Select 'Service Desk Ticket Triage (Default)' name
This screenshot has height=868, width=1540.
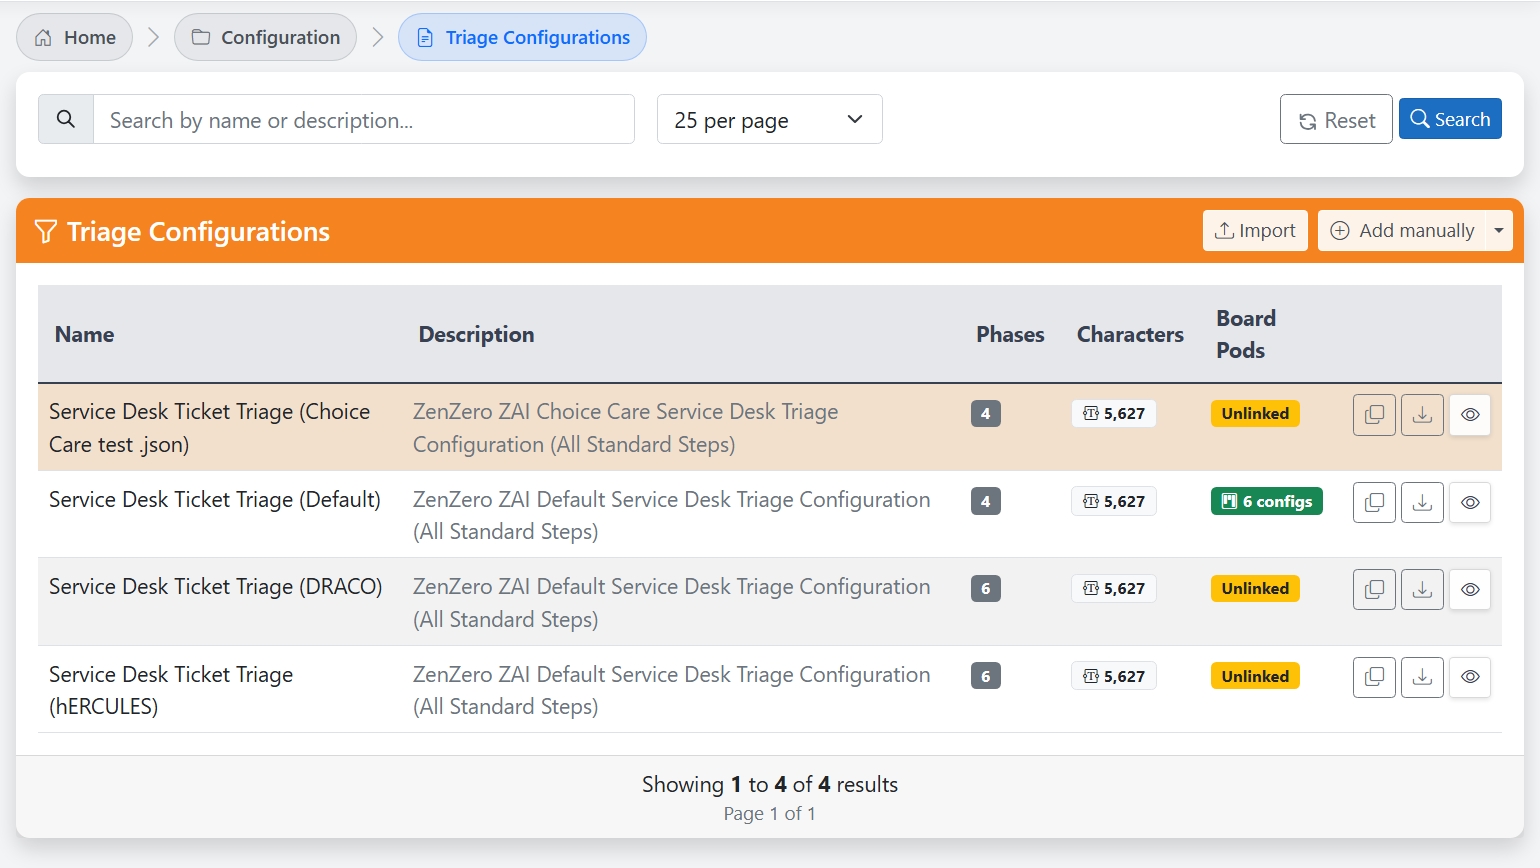tap(215, 499)
